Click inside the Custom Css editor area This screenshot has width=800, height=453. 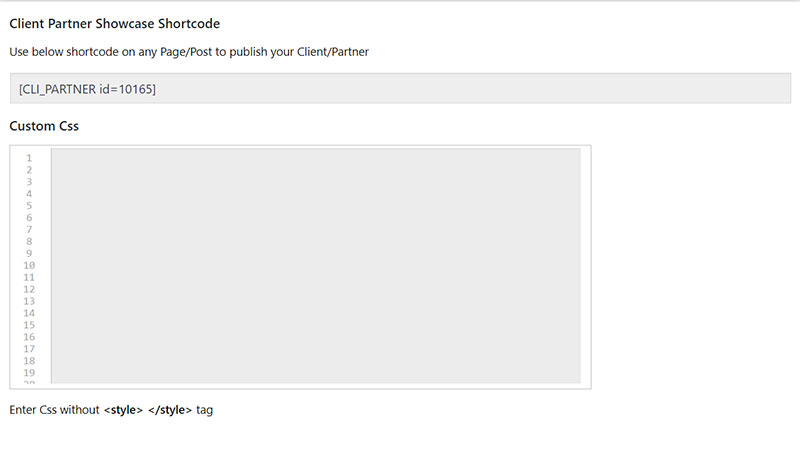pyautogui.click(x=316, y=265)
